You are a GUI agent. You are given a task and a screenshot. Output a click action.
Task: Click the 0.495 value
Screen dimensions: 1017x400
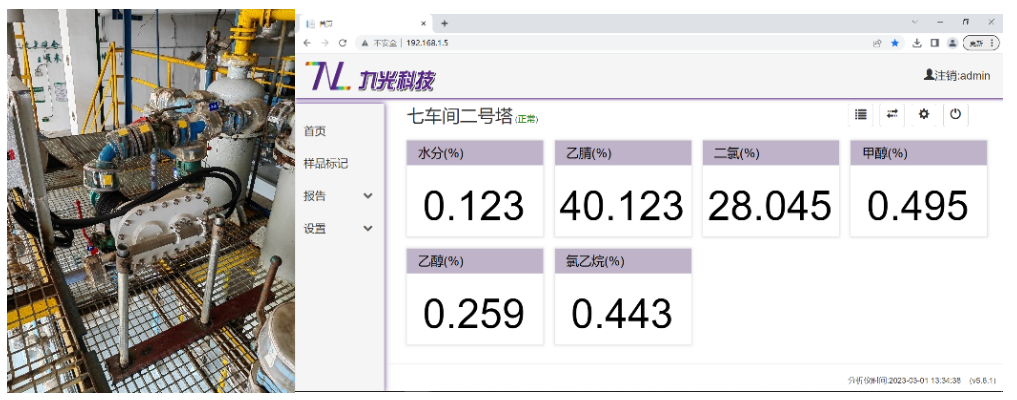(918, 206)
